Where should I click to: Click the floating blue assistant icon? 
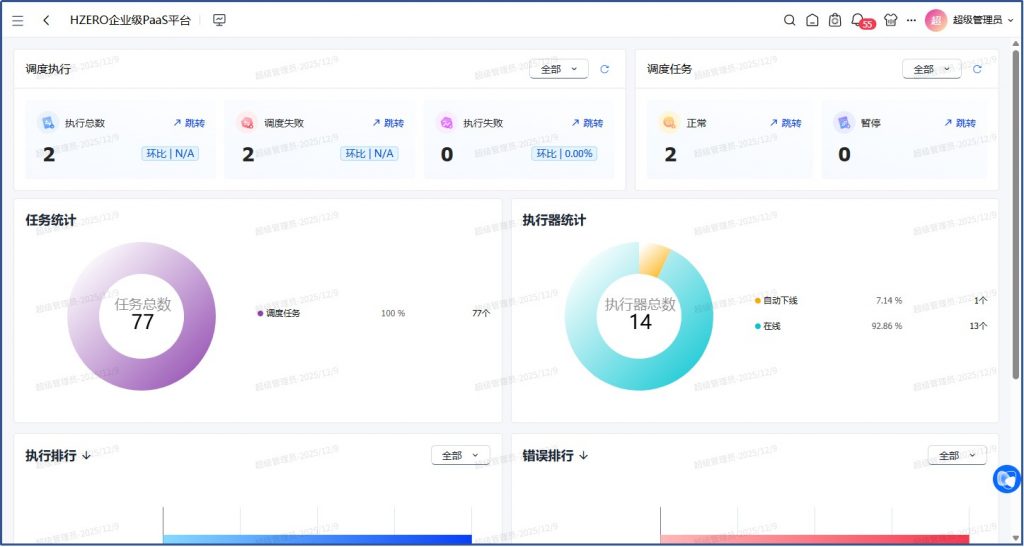(x=1005, y=479)
